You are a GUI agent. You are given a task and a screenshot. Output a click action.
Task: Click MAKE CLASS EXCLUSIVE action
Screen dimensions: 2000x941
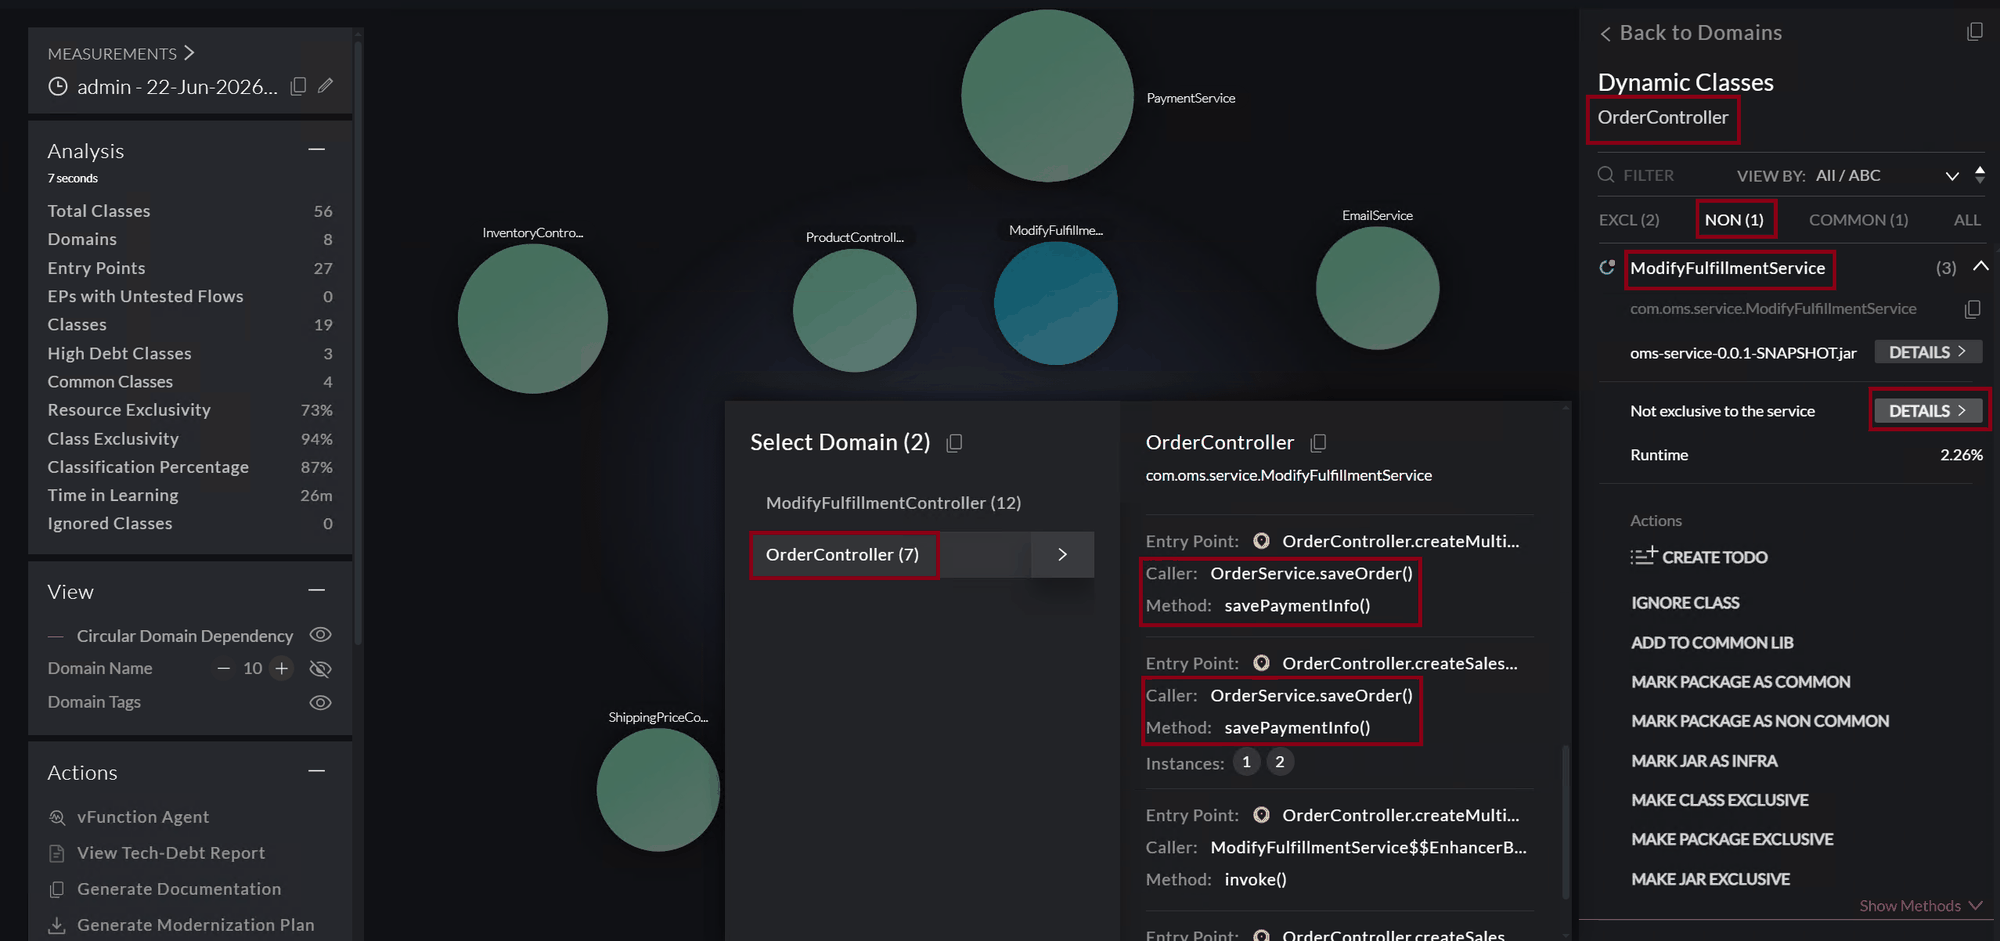1720,800
